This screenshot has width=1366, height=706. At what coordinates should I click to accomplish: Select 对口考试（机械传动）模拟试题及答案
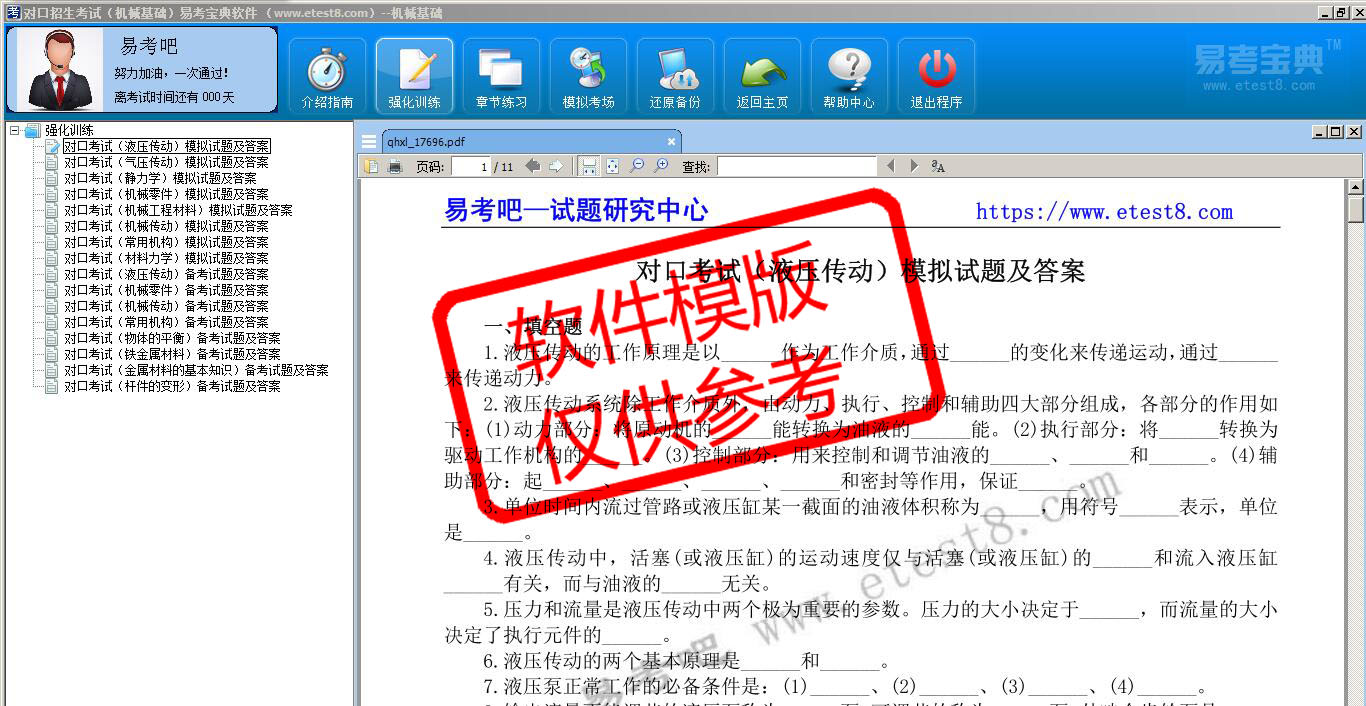pyautogui.click(x=166, y=226)
